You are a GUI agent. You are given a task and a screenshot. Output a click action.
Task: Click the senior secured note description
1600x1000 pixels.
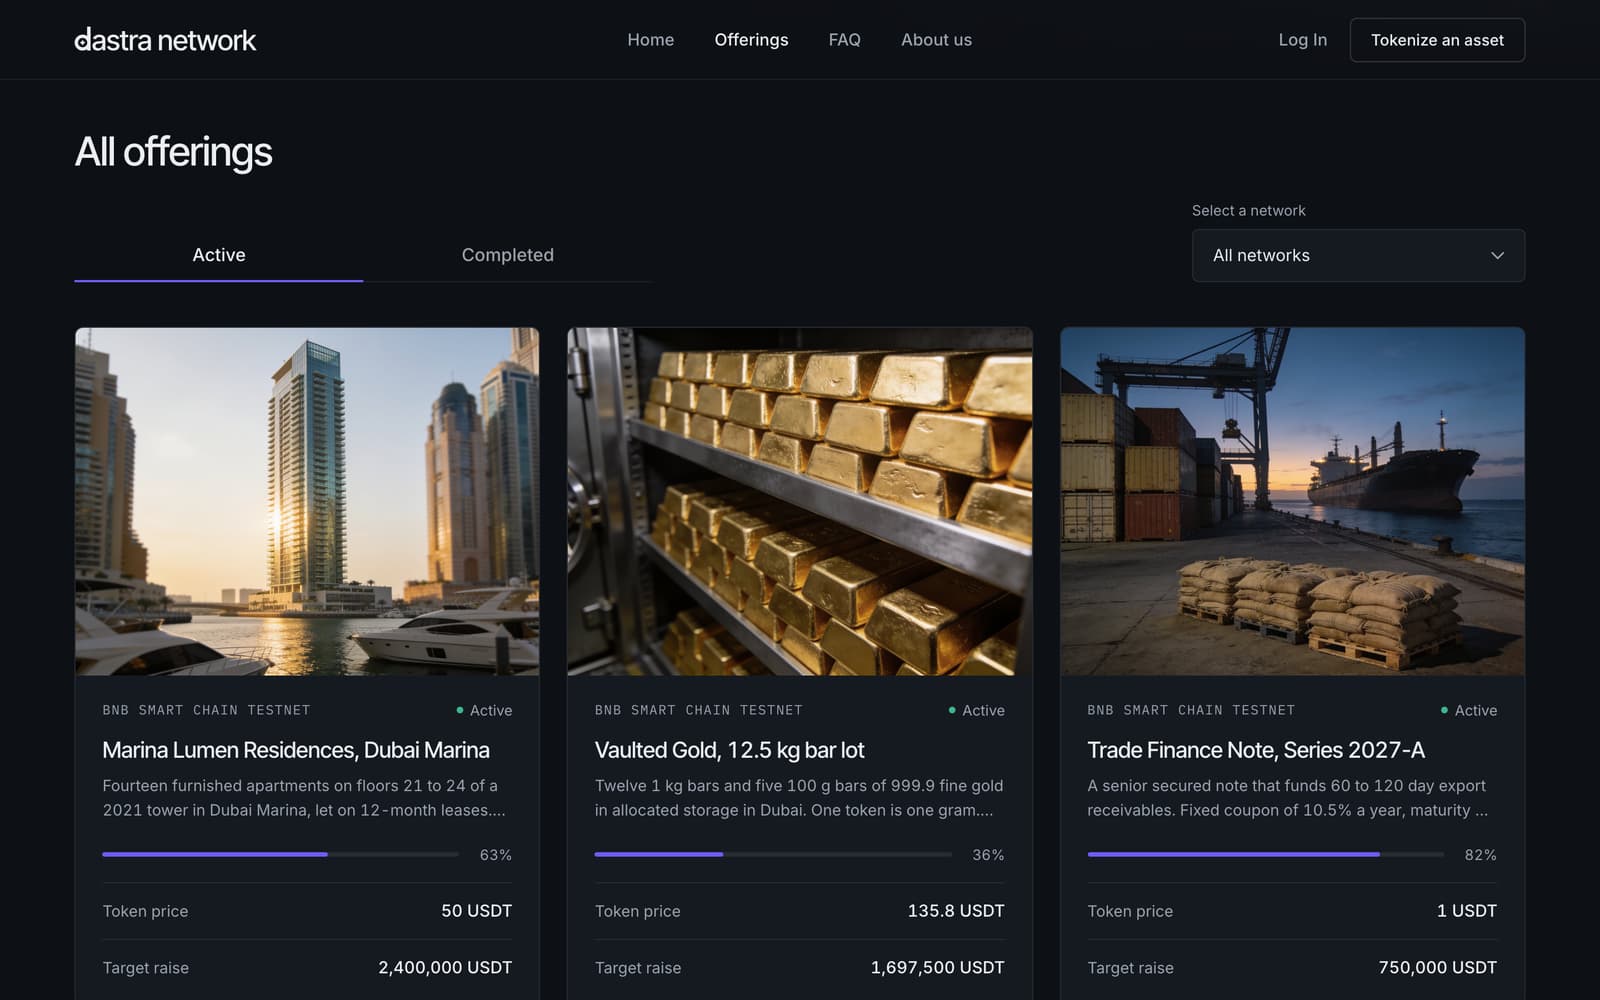pos(1288,798)
